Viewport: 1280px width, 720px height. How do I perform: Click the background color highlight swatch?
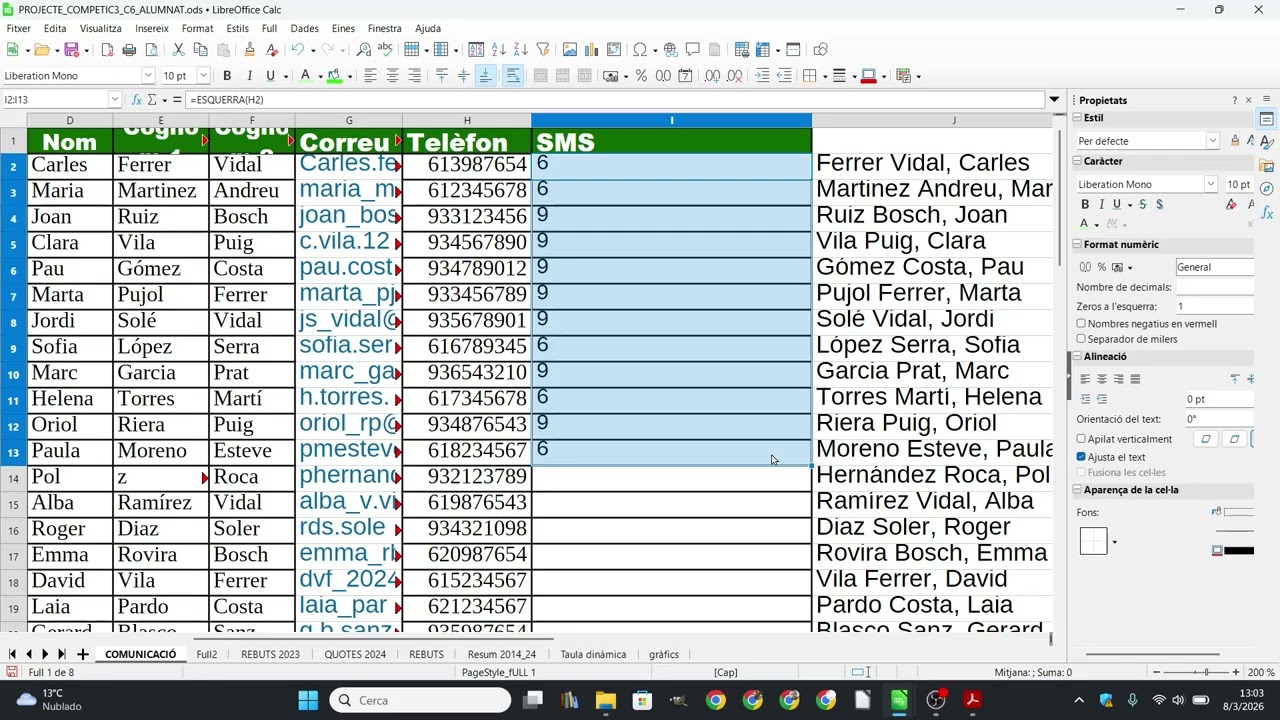pyautogui.click(x=334, y=76)
